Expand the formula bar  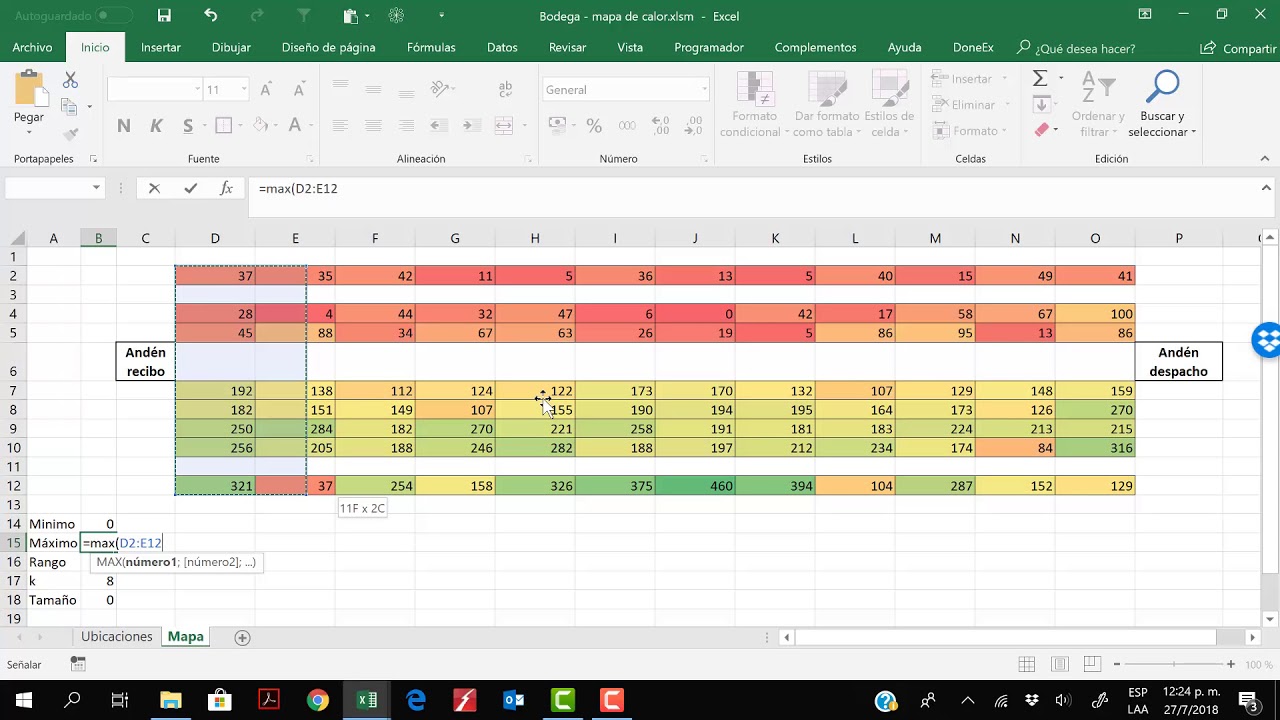[x=1266, y=188]
